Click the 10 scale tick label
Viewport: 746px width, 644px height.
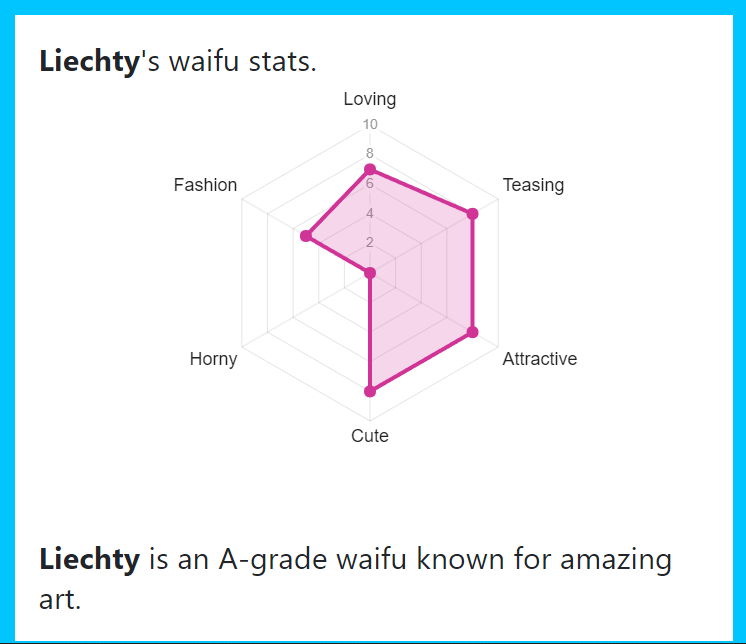tap(370, 124)
